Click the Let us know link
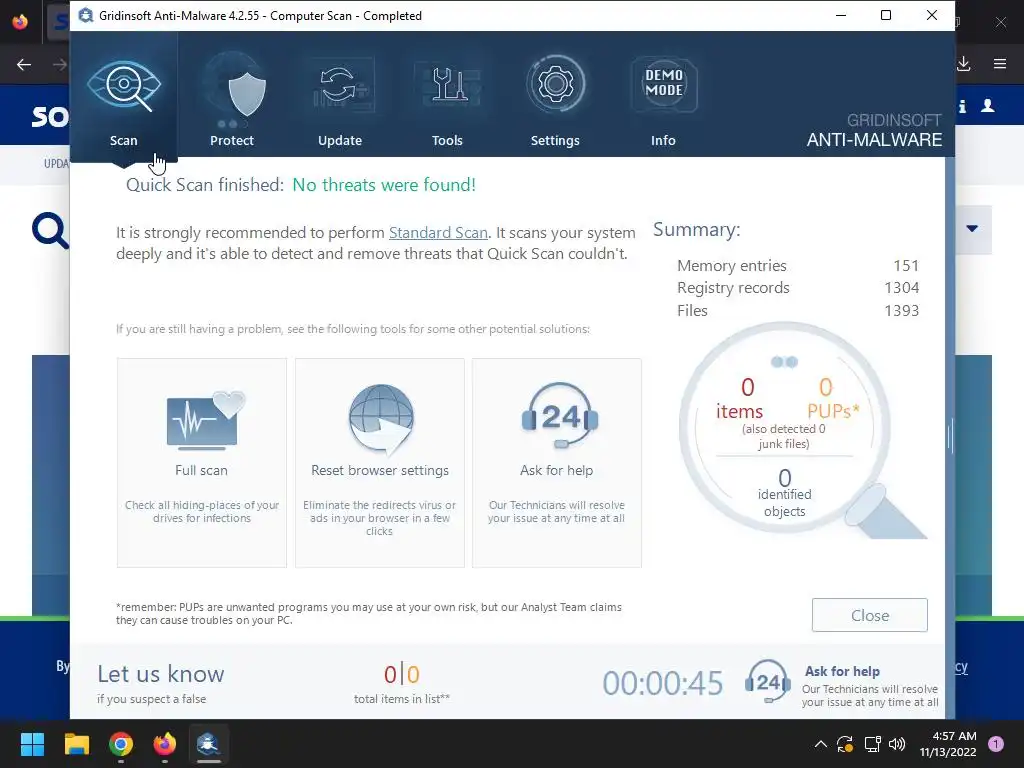This screenshot has width=1024, height=768. point(161,673)
